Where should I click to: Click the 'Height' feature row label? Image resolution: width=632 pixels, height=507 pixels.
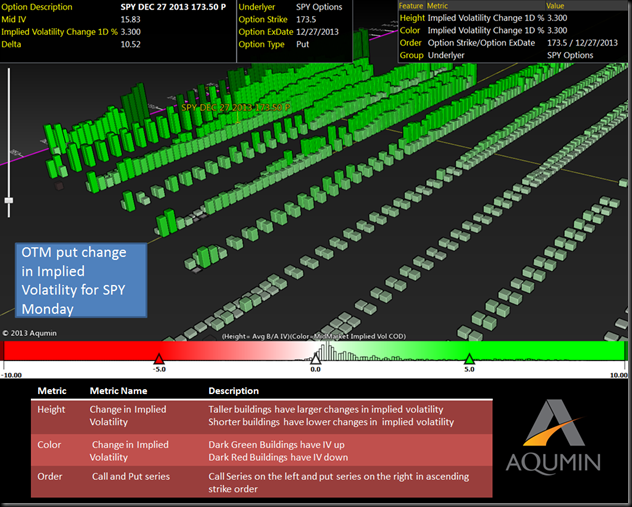tap(412, 18)
